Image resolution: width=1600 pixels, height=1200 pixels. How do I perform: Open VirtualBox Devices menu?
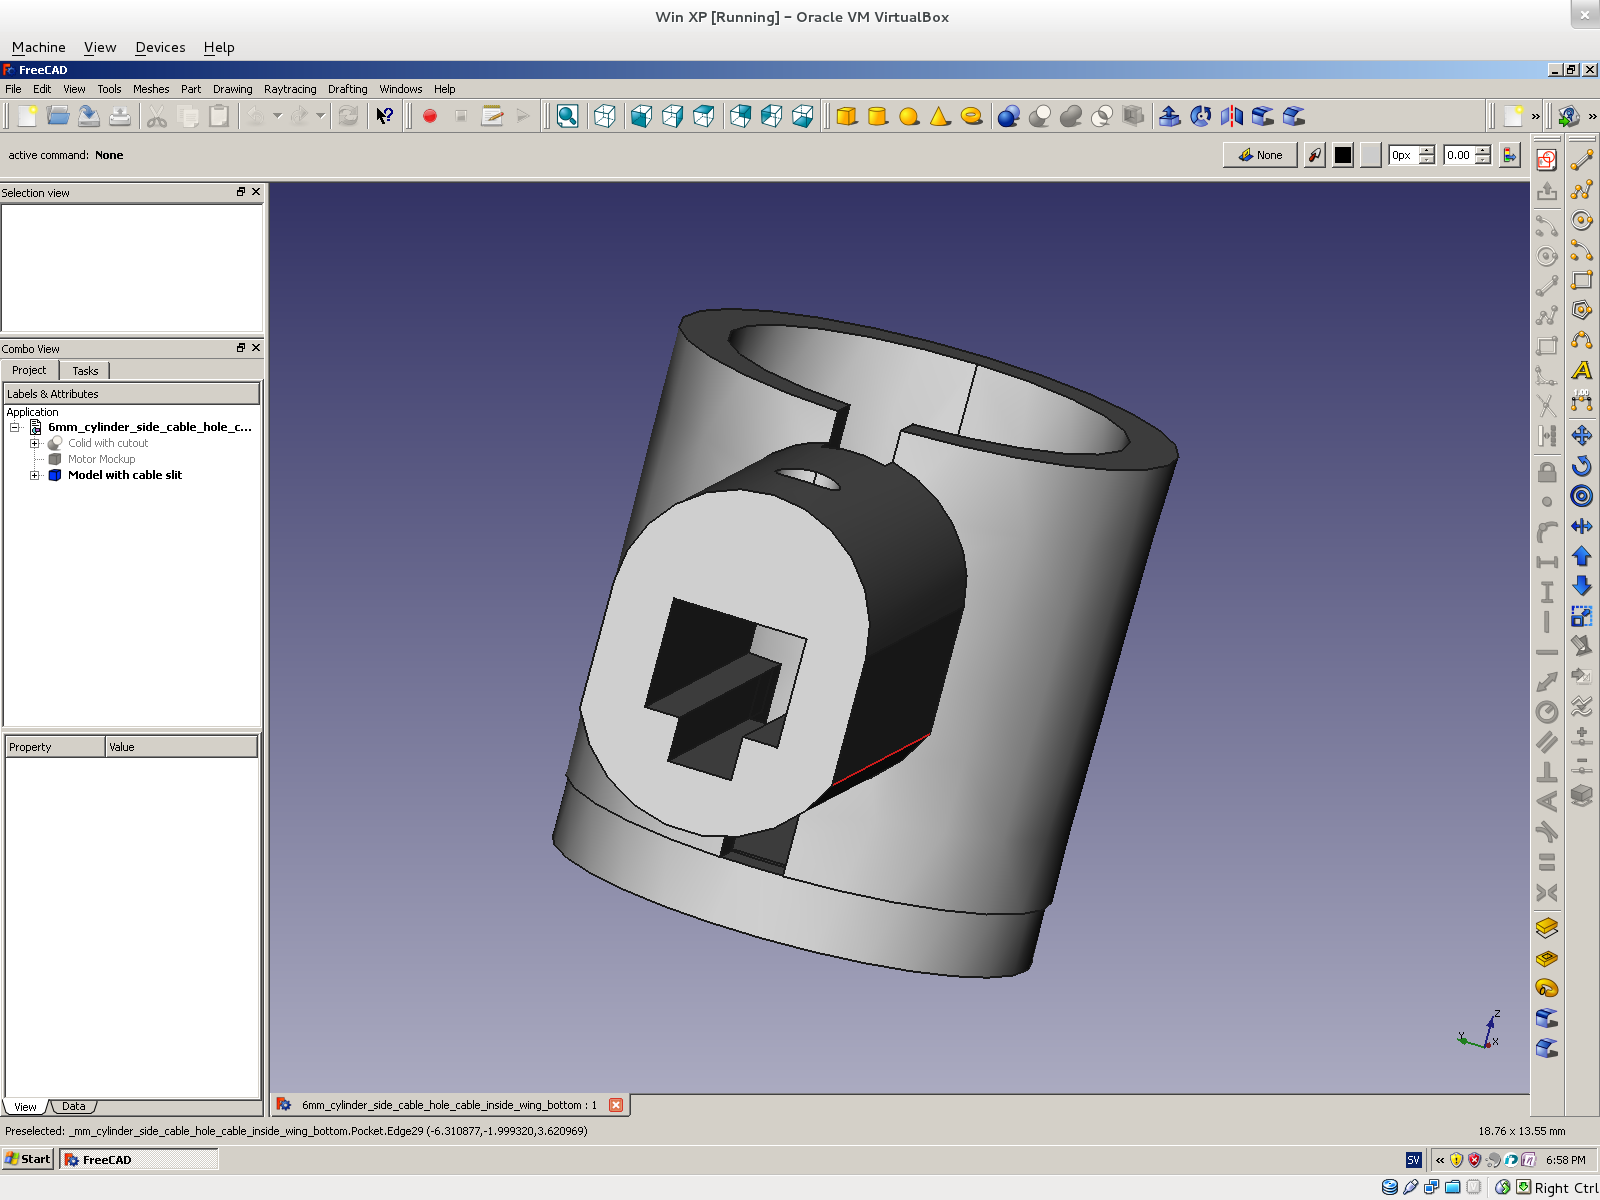[x=160, y=47]
